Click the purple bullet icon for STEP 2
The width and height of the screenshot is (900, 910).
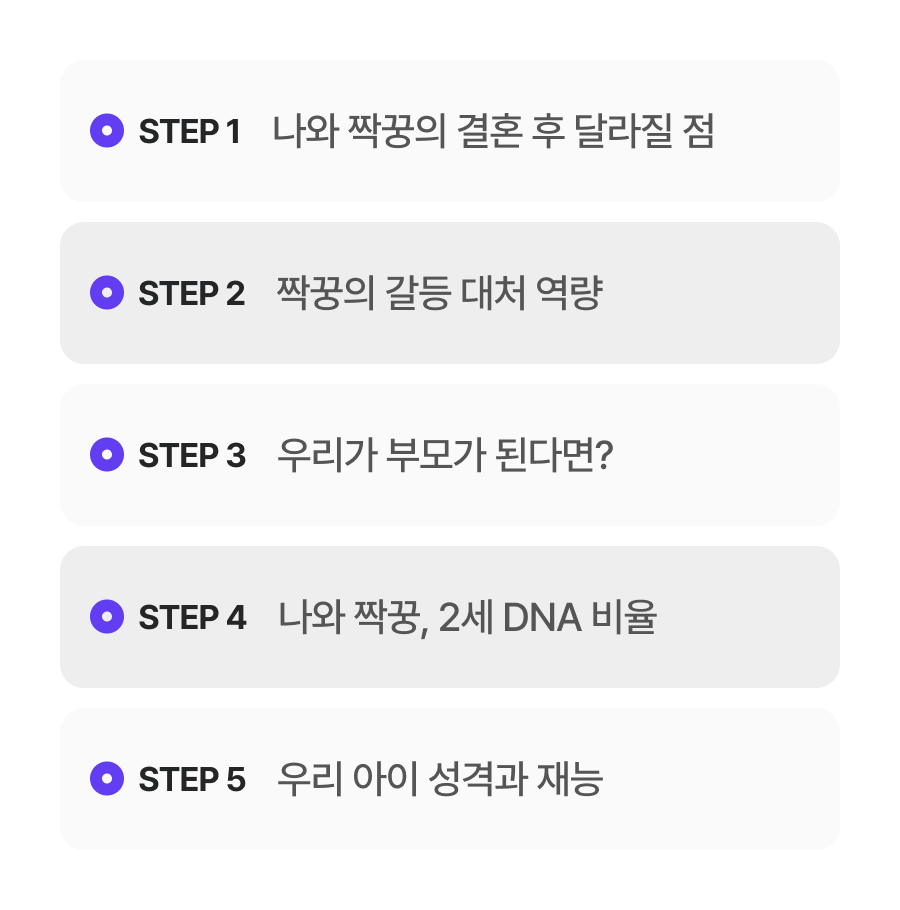click(x=107, y=292)
